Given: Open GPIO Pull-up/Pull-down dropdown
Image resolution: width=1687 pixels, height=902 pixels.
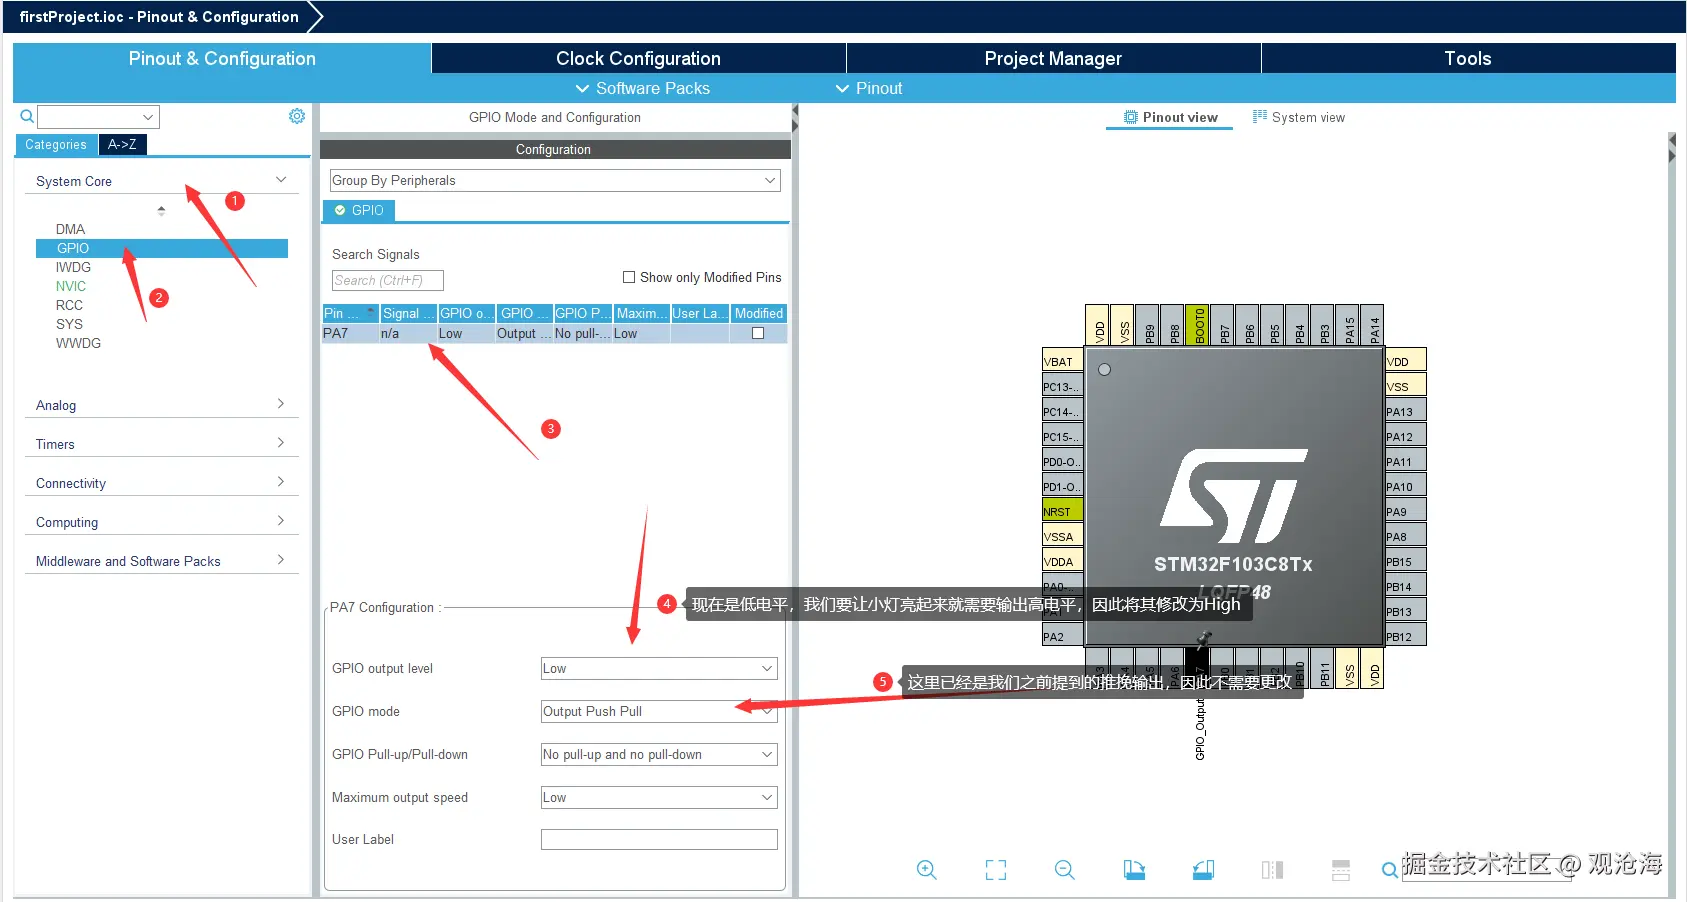Looking at the screenshot, I should (659, 754).
